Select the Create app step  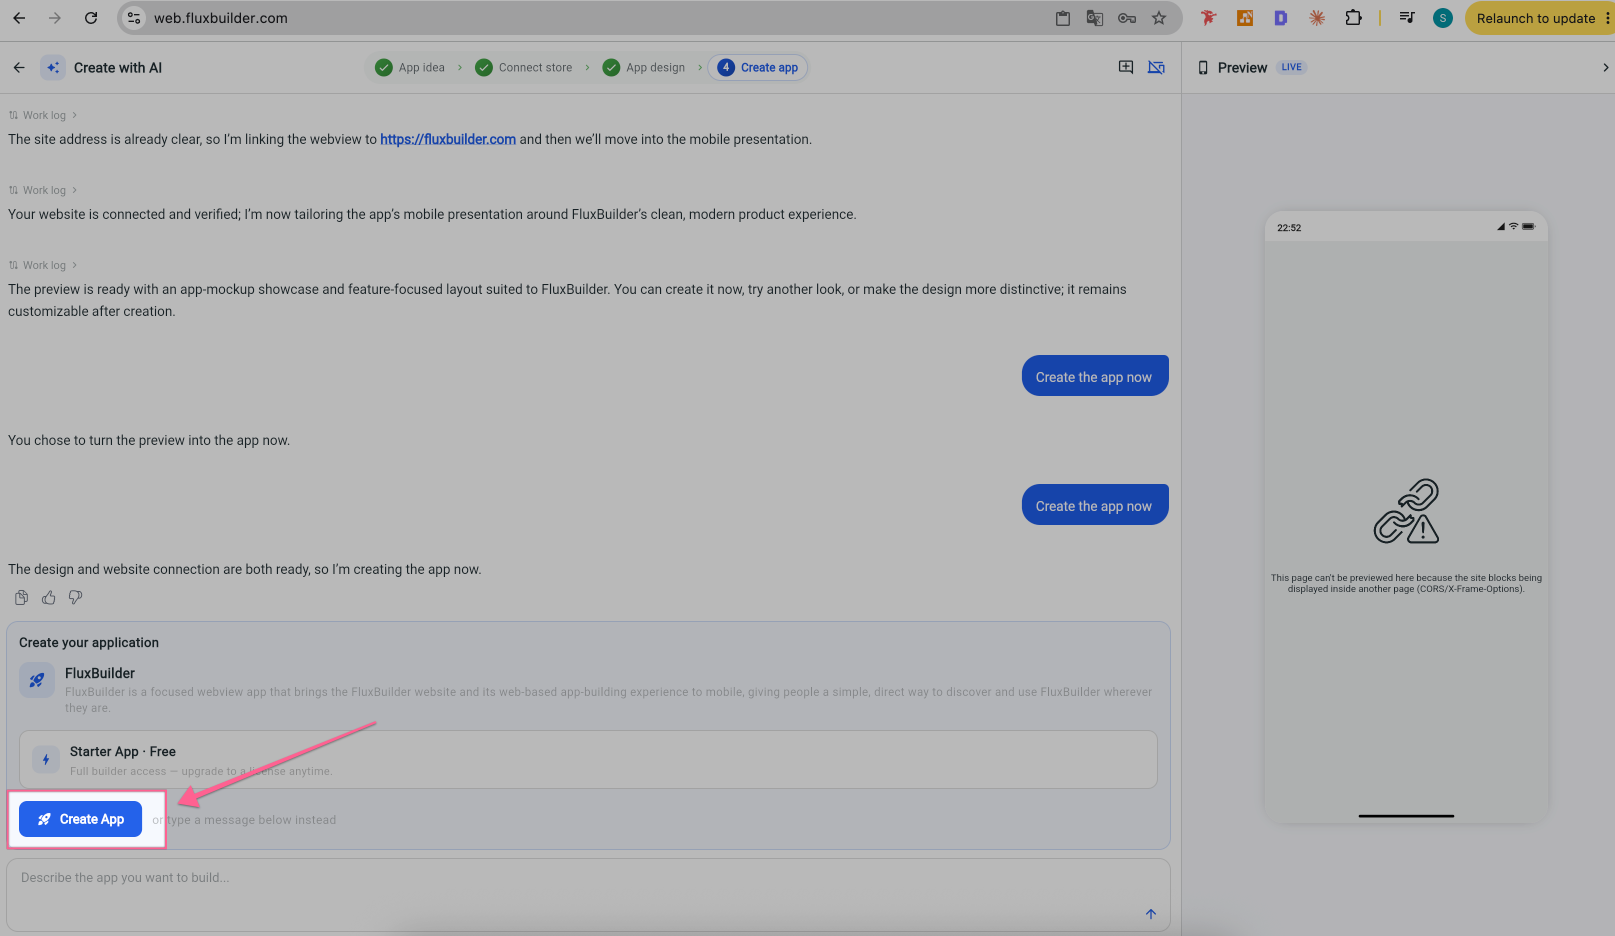(758, 67)
